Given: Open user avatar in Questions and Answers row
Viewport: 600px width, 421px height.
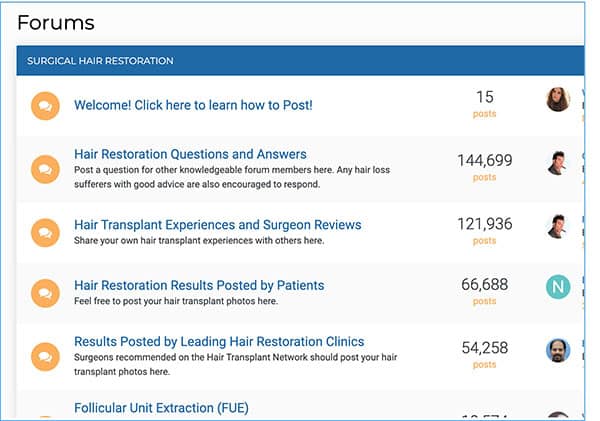Looking at the screenshot, I should point(558,163).
